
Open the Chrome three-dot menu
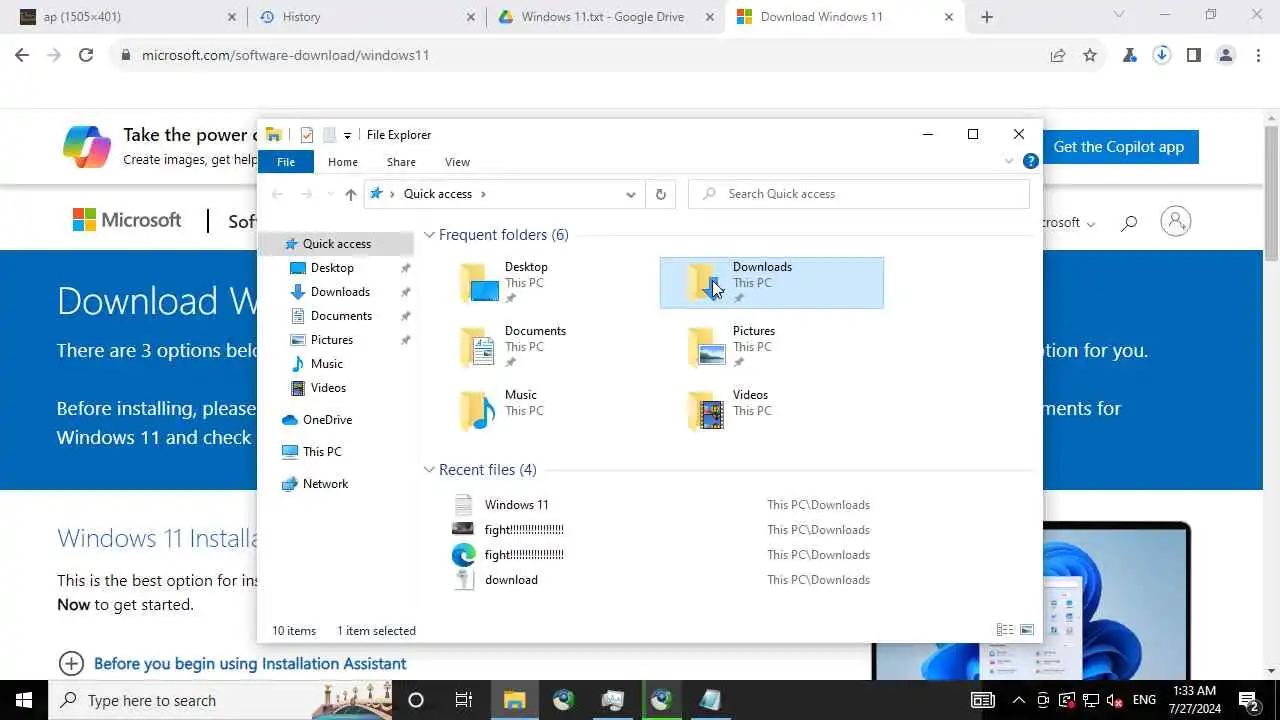click(x=1258, y=55)
